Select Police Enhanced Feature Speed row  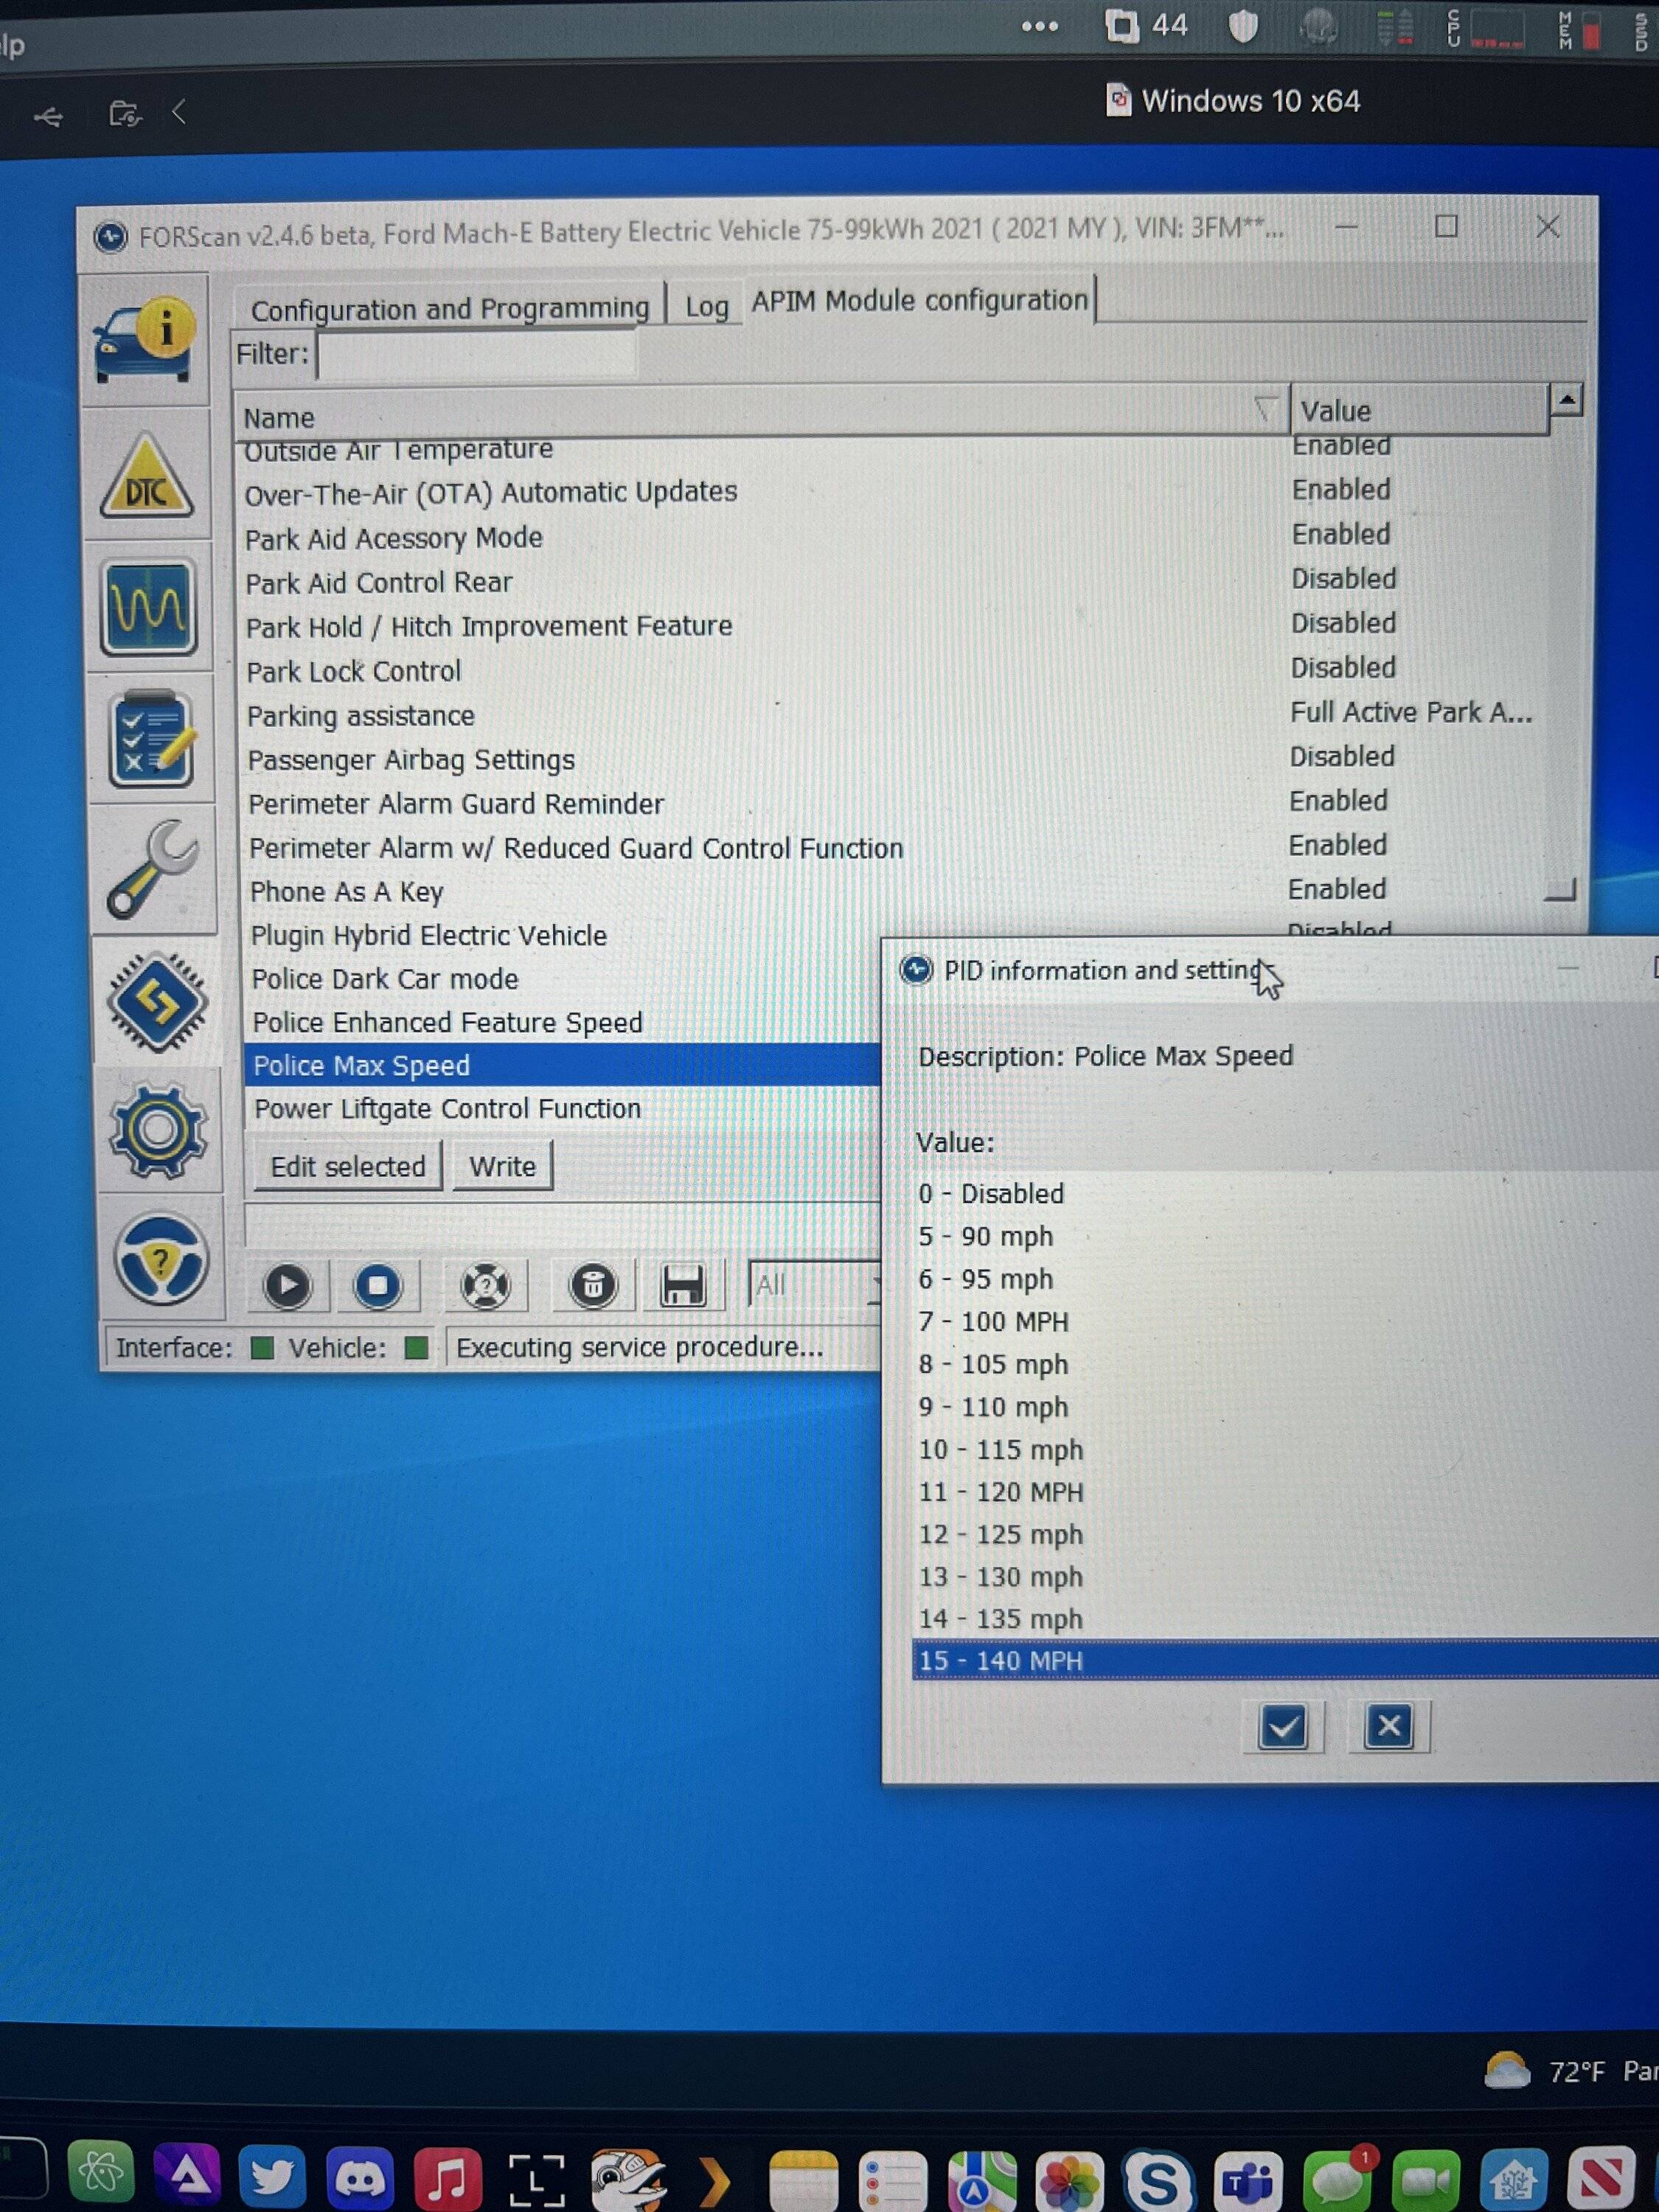(x=562, y=1022)
